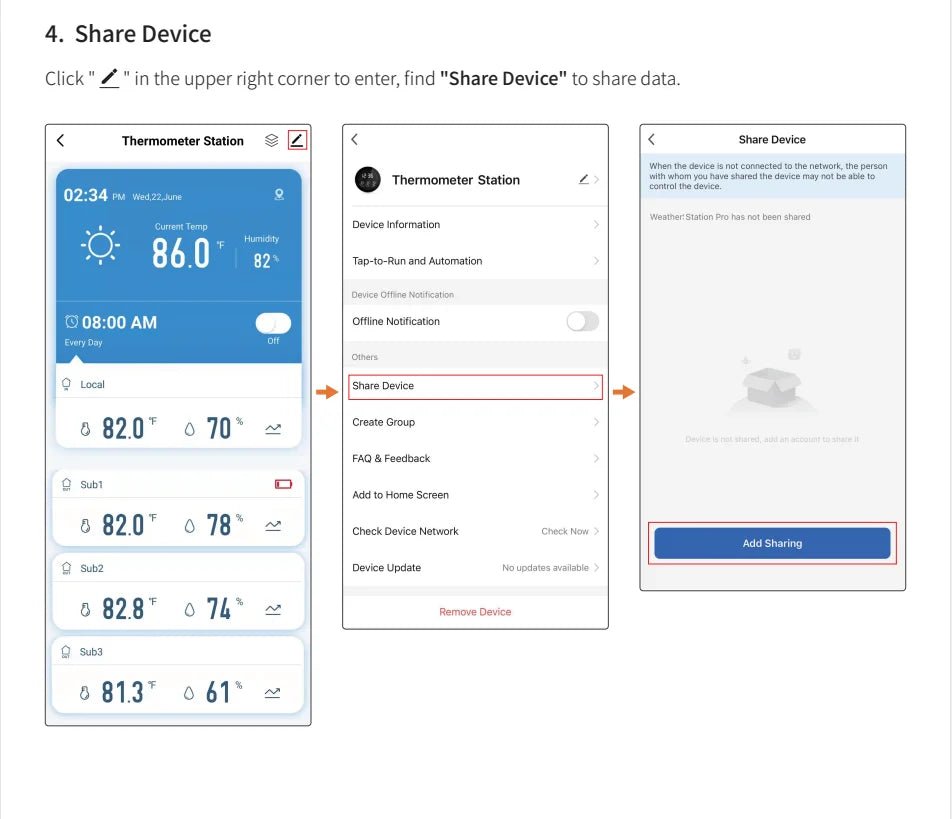The width and height of the screenshot is (952, 819).
Task: Go back from the Share Device page
Action: [652, 140]
